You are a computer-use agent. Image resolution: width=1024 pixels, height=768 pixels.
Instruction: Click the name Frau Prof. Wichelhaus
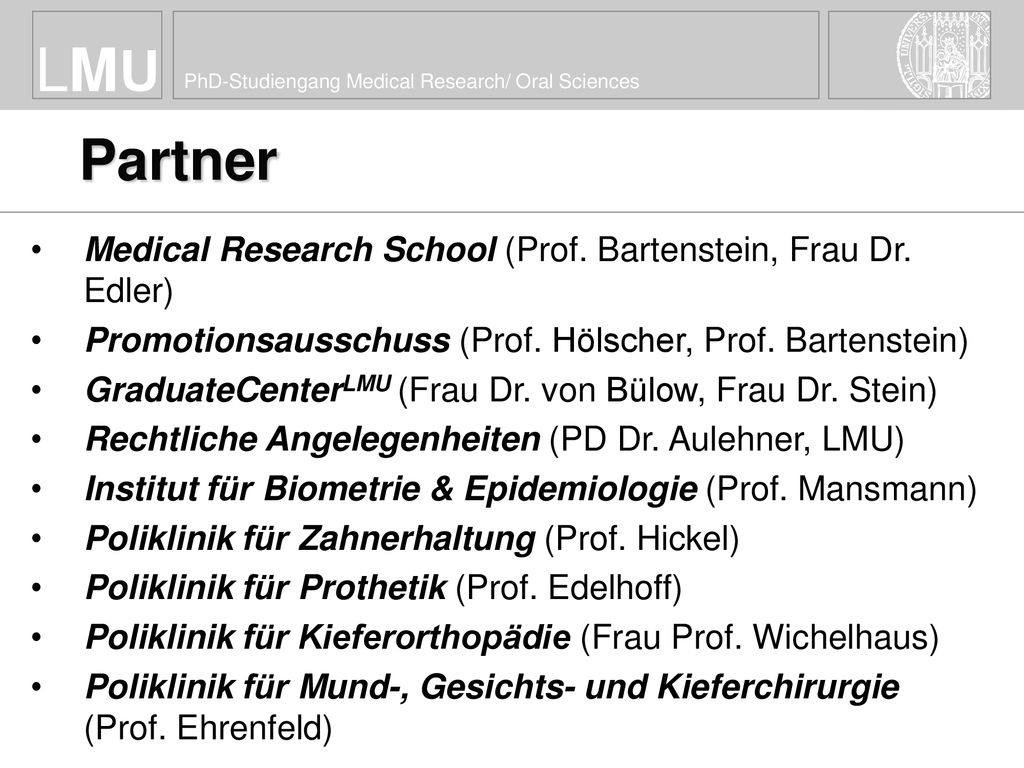(x=759, y=637)
